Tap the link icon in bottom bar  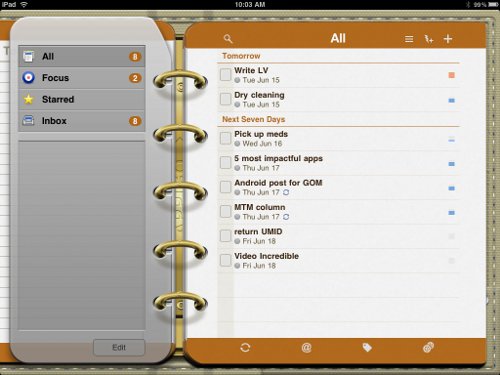point(428,347)
